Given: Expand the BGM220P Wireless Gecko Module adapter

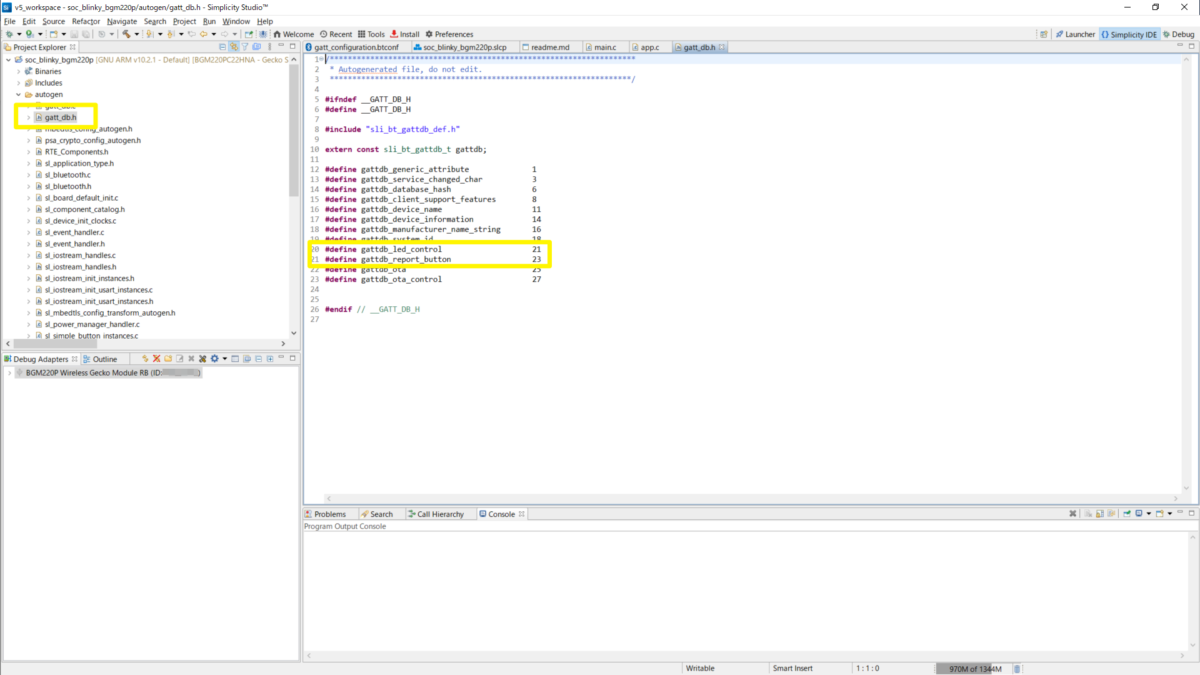Looking at the screenshot, I should coord(9,372).
